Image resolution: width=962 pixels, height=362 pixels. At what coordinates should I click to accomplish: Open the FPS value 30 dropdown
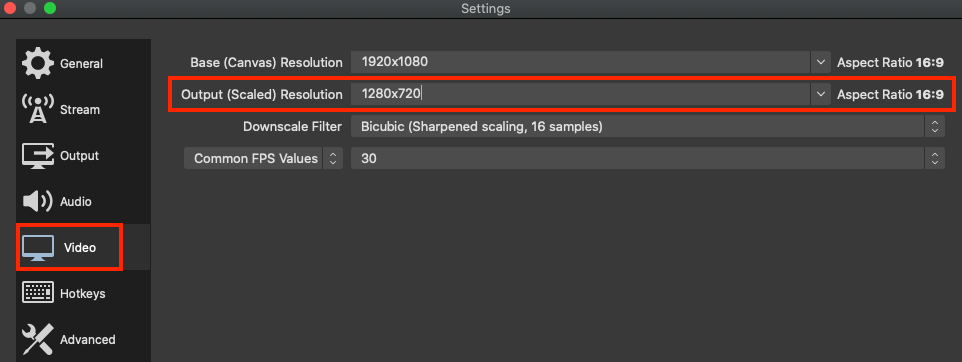point(648,158)
